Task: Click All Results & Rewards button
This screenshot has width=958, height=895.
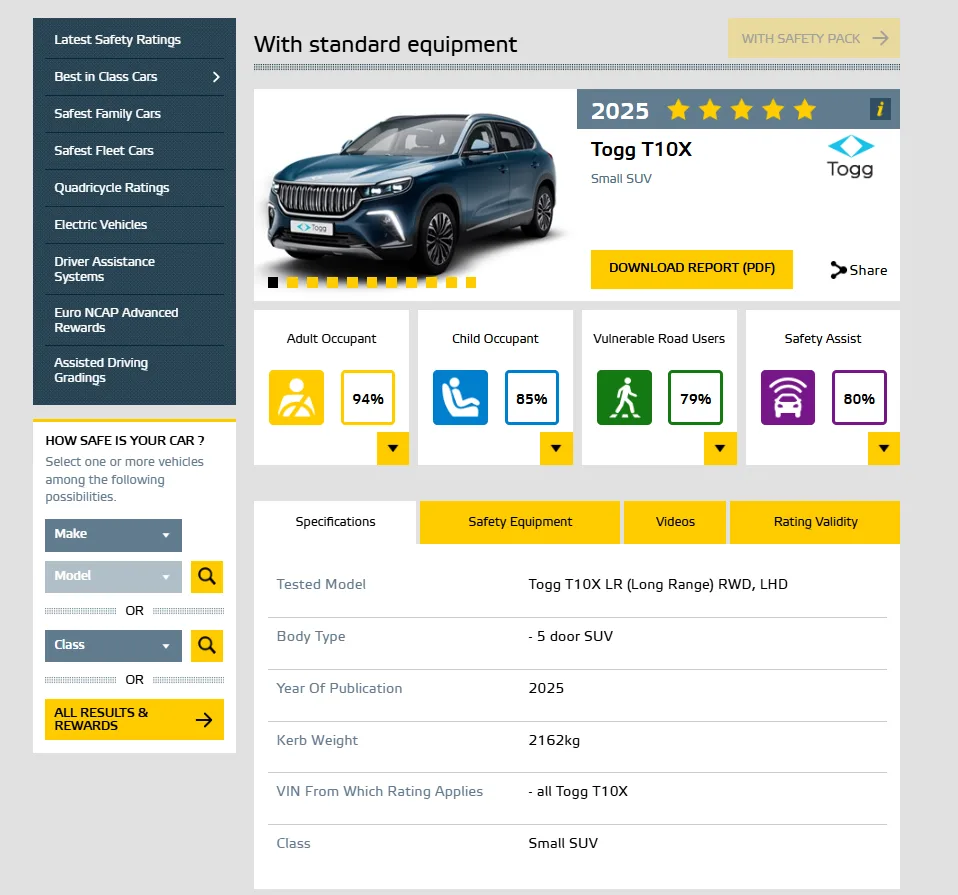Action: (134, 720)
